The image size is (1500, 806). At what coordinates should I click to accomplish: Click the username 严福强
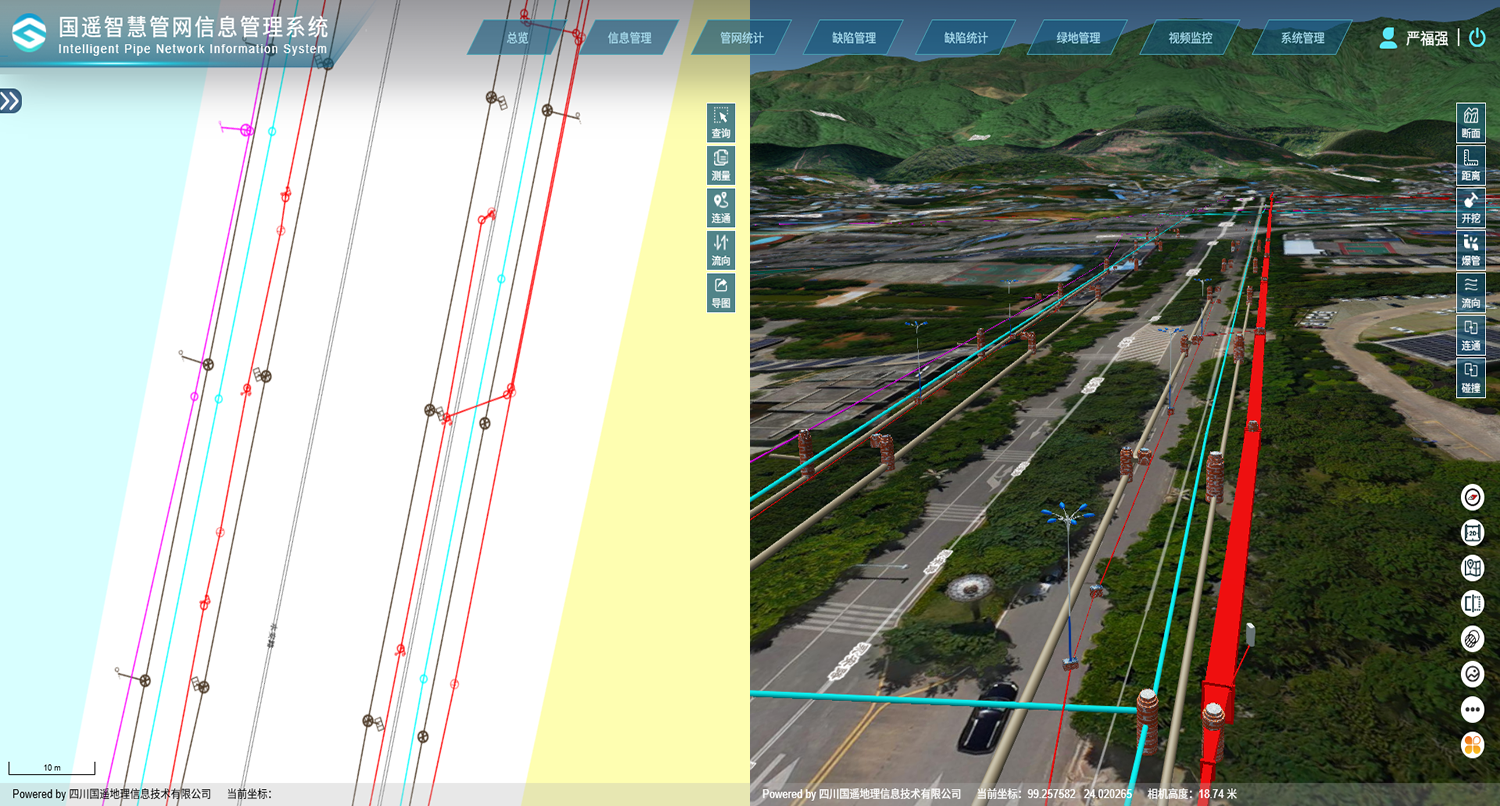pyautogui.click(x=1426, y=38)
